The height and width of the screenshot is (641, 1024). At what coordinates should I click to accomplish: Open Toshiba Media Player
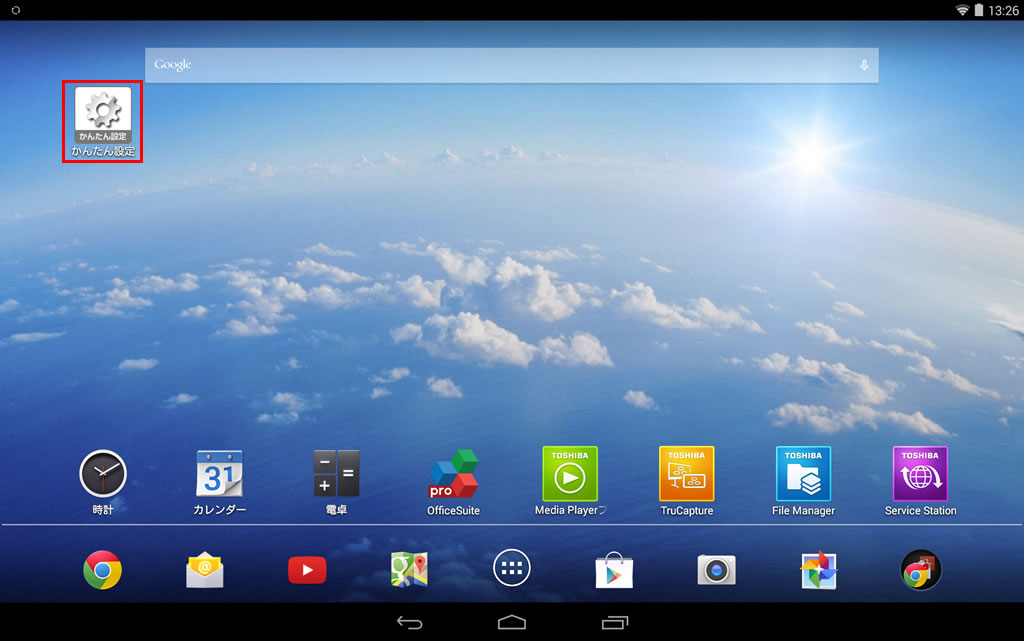[x=570, y=474]
